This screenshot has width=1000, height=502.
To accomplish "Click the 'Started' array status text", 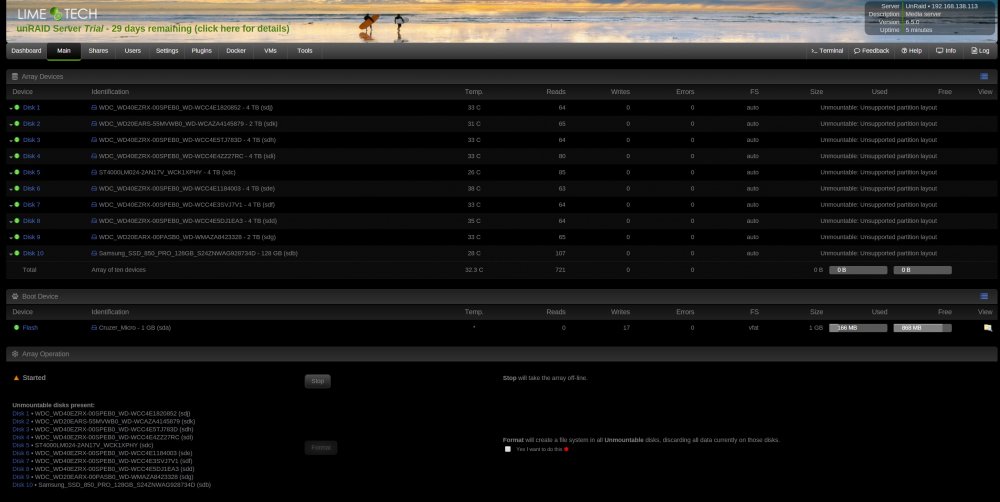I will click(x=34, y=378).
